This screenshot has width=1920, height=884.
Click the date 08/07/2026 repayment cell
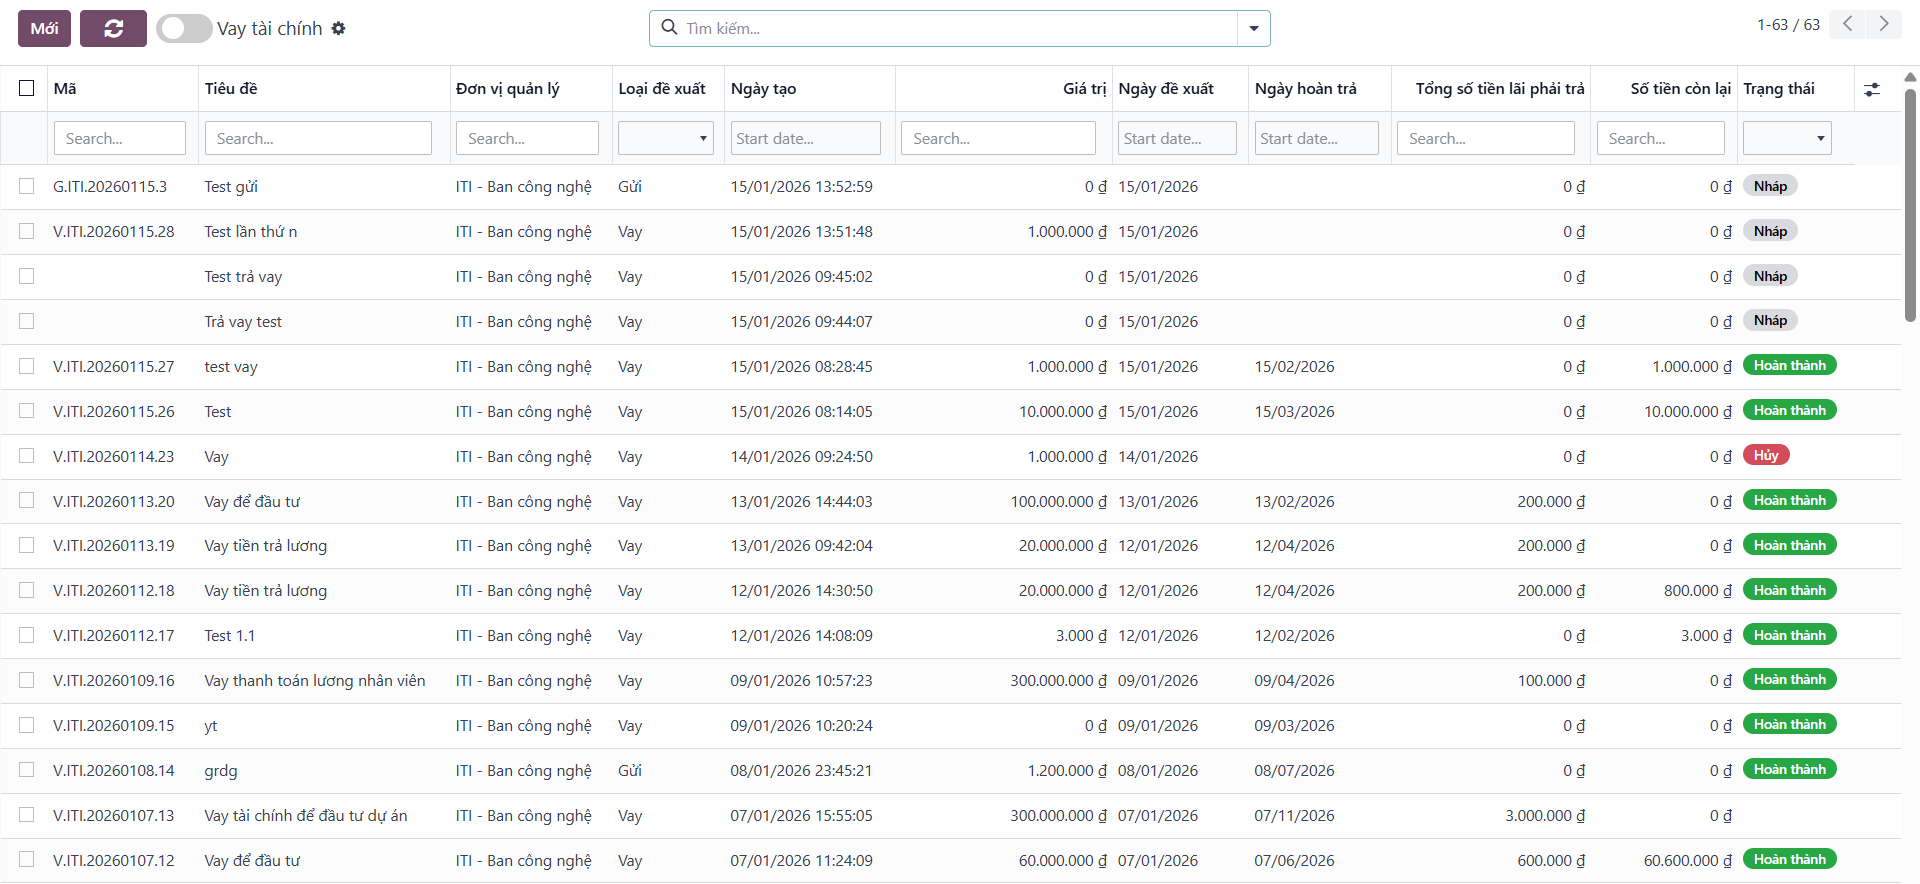pyautogui.click(x=1294, y=770)
